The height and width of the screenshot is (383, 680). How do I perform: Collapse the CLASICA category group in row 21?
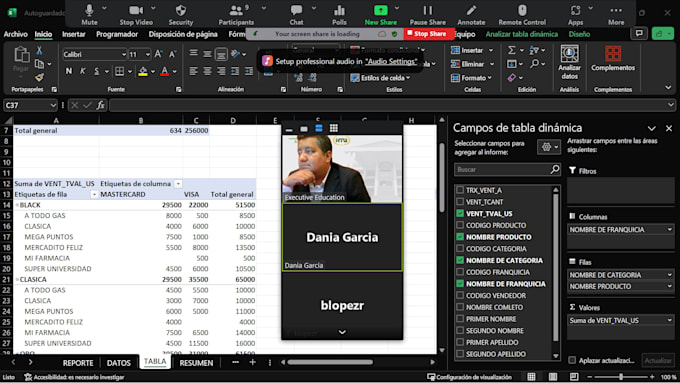click(x=17, y=280)
